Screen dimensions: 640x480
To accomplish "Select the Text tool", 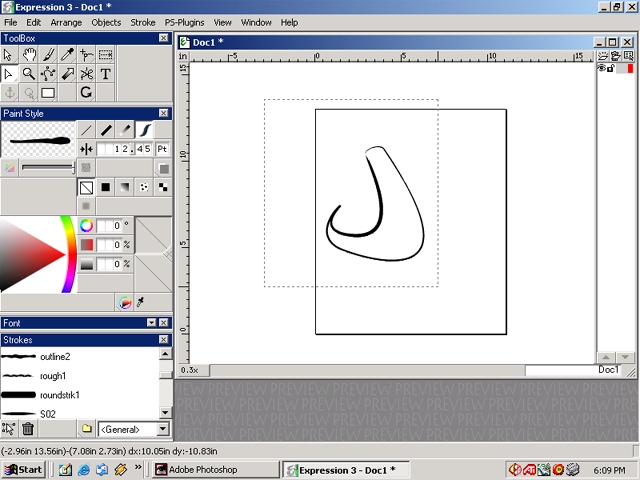I will pos(106,74).
